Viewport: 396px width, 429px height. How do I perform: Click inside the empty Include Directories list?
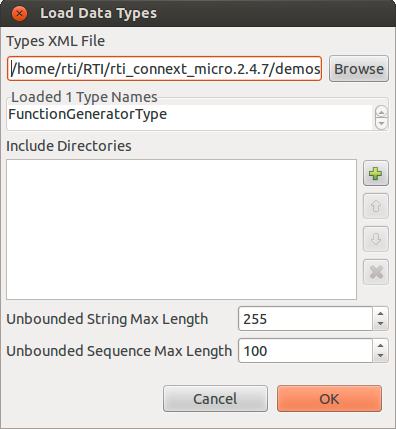point(181,229)
